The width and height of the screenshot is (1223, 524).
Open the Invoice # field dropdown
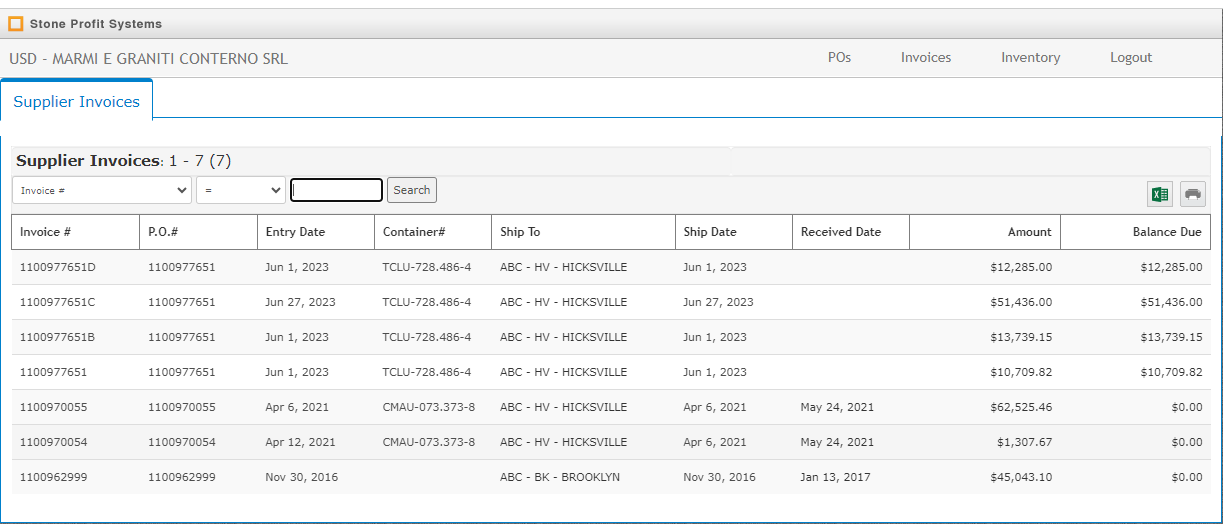click(102, 190)
